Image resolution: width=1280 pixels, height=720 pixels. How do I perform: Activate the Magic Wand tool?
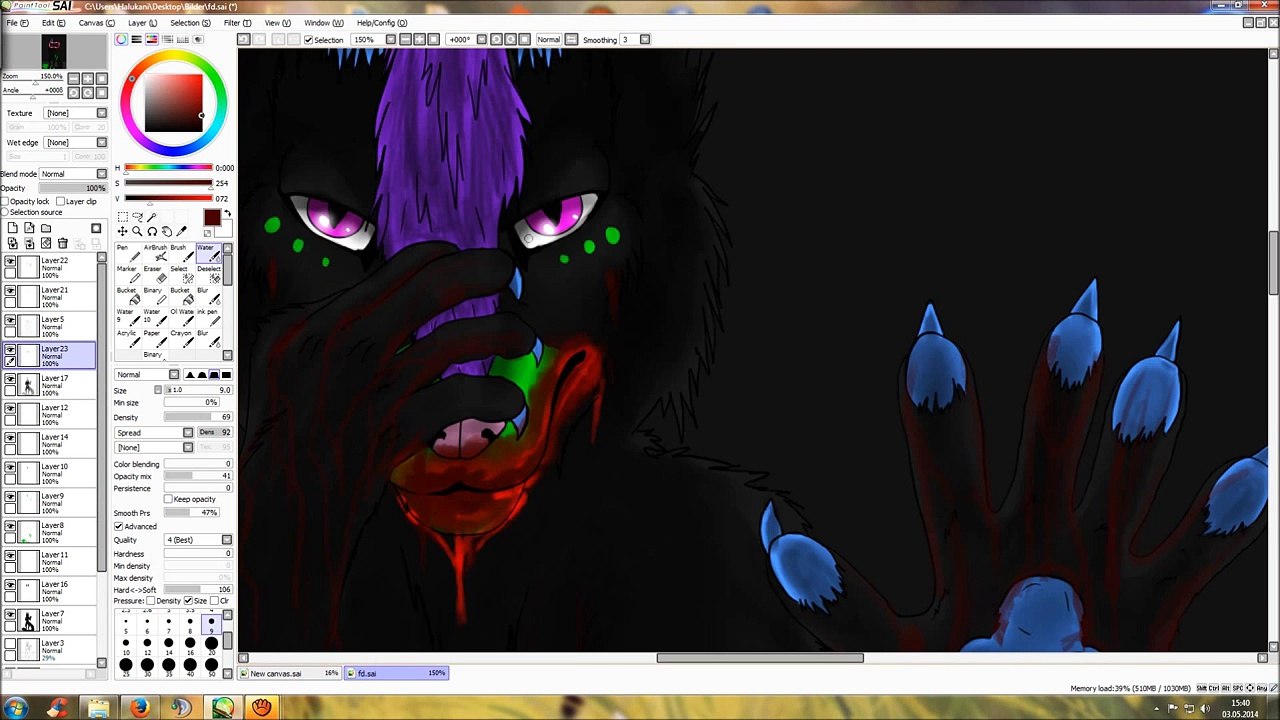click(152, 217)
